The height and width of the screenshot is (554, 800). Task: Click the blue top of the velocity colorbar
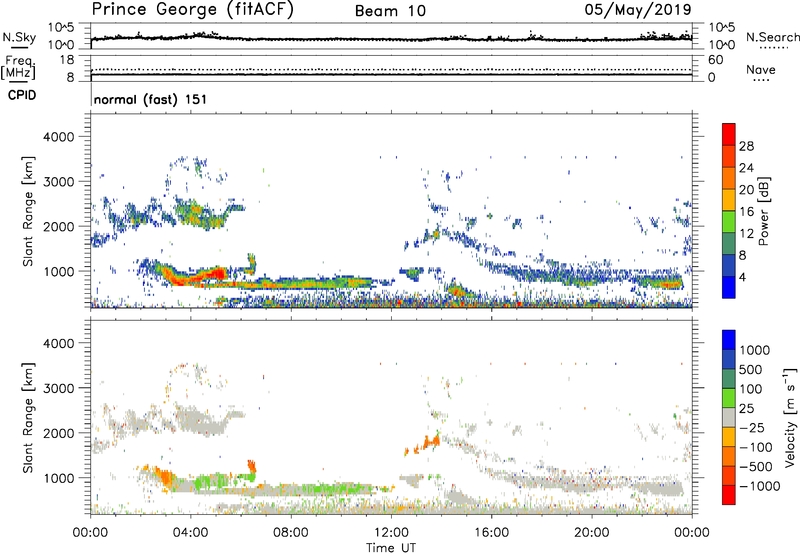729,339
